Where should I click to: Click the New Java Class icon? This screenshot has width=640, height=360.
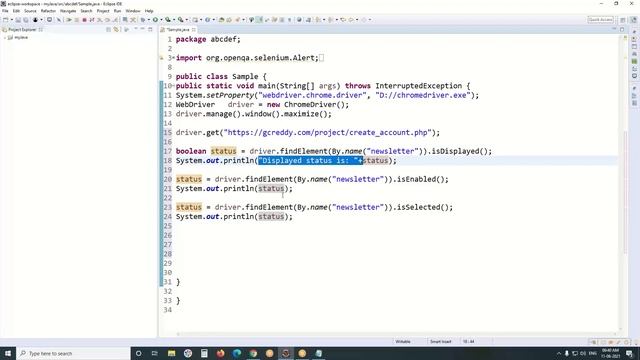208,20
